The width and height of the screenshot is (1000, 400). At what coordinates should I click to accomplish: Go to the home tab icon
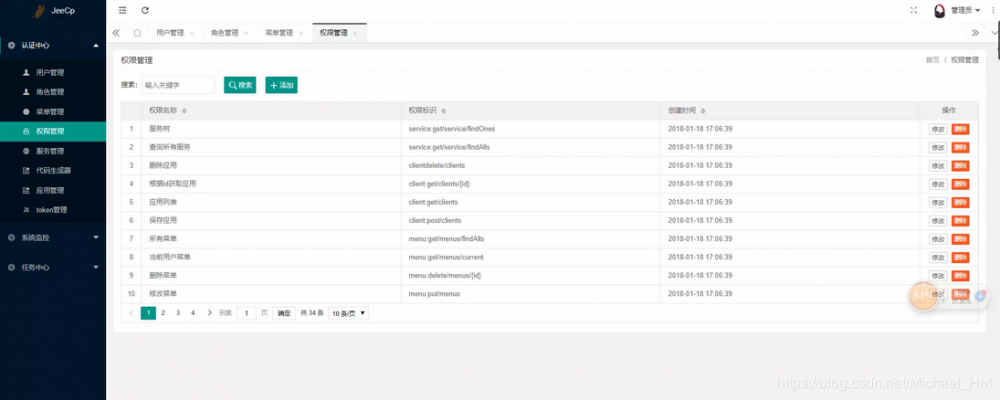click(137, 33)
